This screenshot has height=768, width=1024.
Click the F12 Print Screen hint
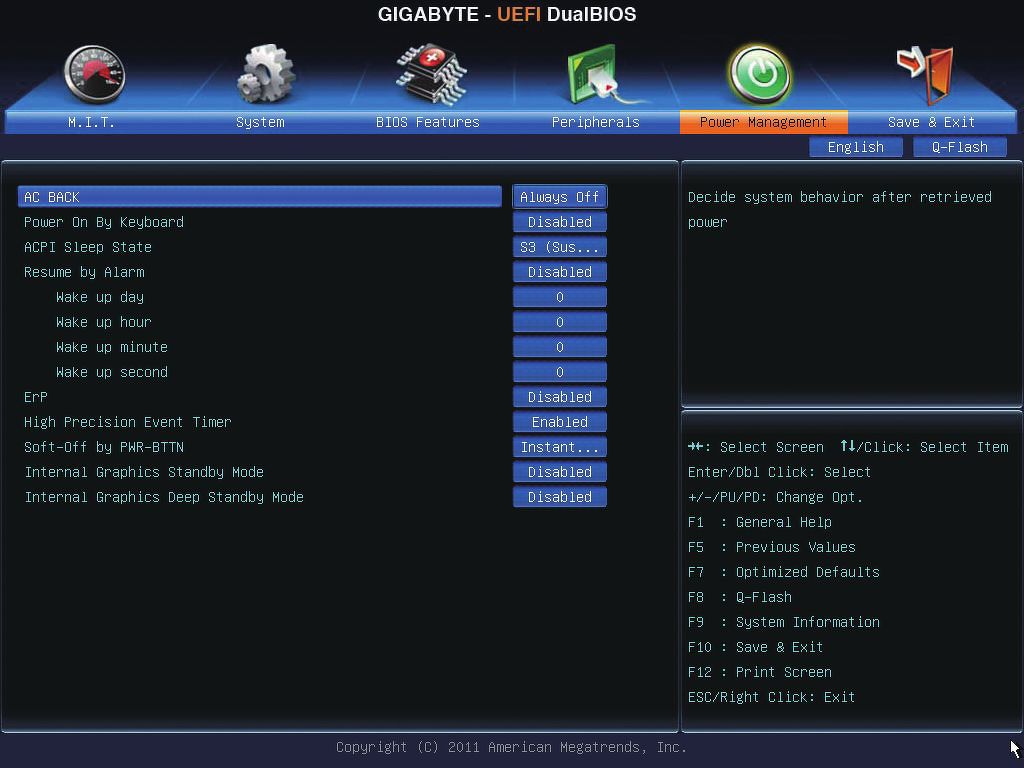[760, 672]
